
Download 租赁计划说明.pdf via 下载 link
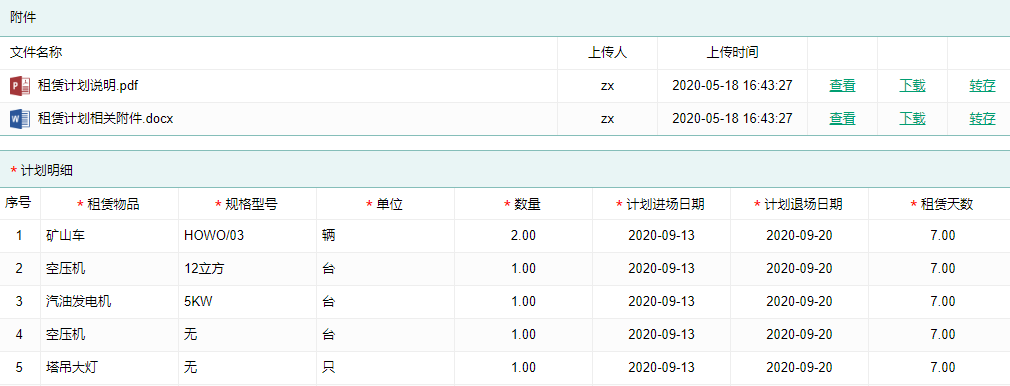[x=912, y=86]
